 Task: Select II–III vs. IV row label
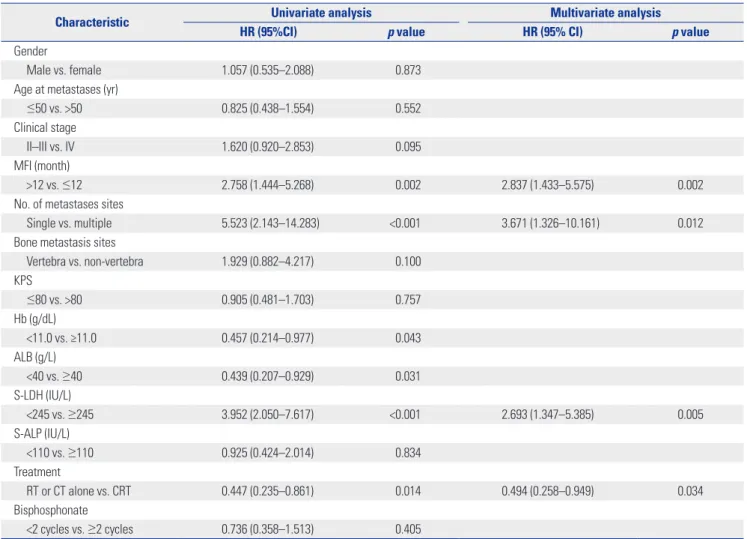point(50,147)
